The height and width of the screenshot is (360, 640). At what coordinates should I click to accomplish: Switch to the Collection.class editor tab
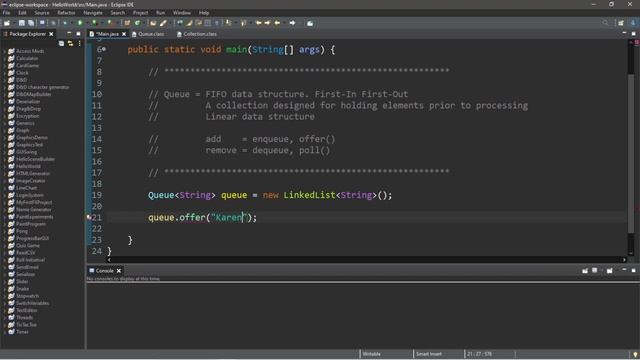(x=197, y=34)
